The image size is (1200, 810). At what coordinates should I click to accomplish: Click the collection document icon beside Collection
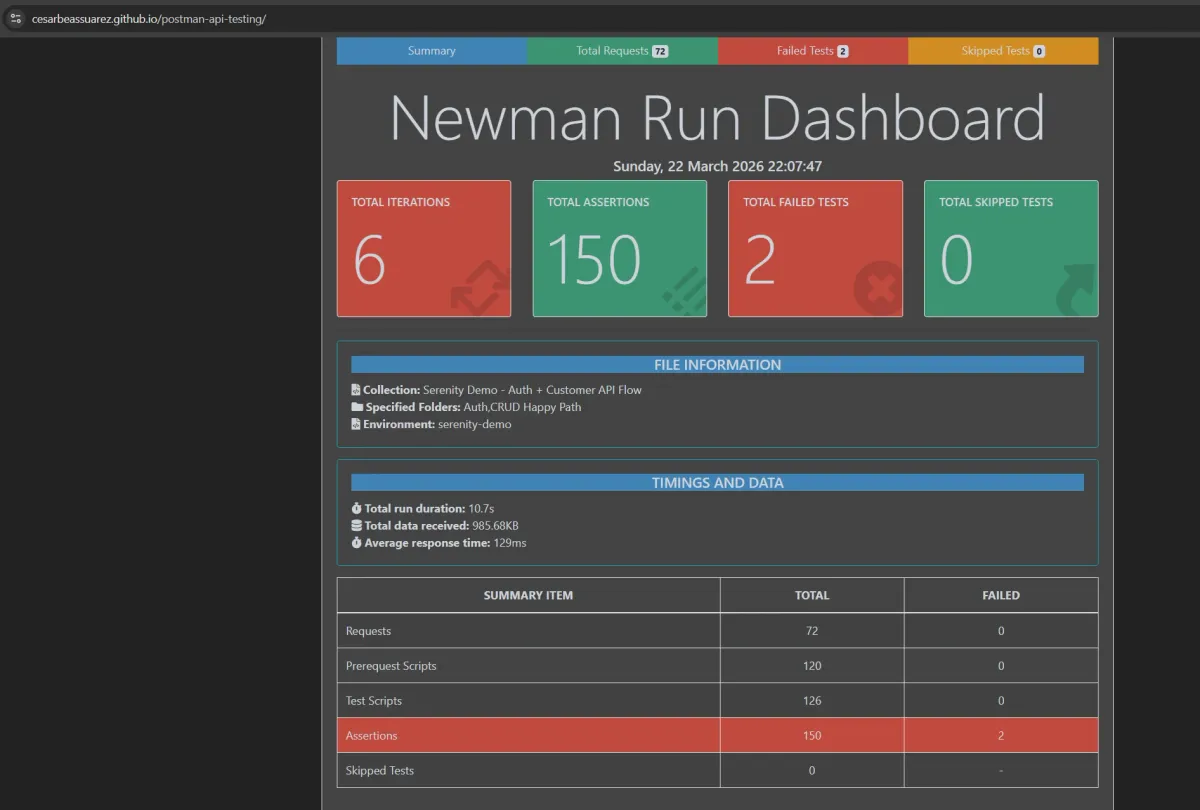point(355,390)
